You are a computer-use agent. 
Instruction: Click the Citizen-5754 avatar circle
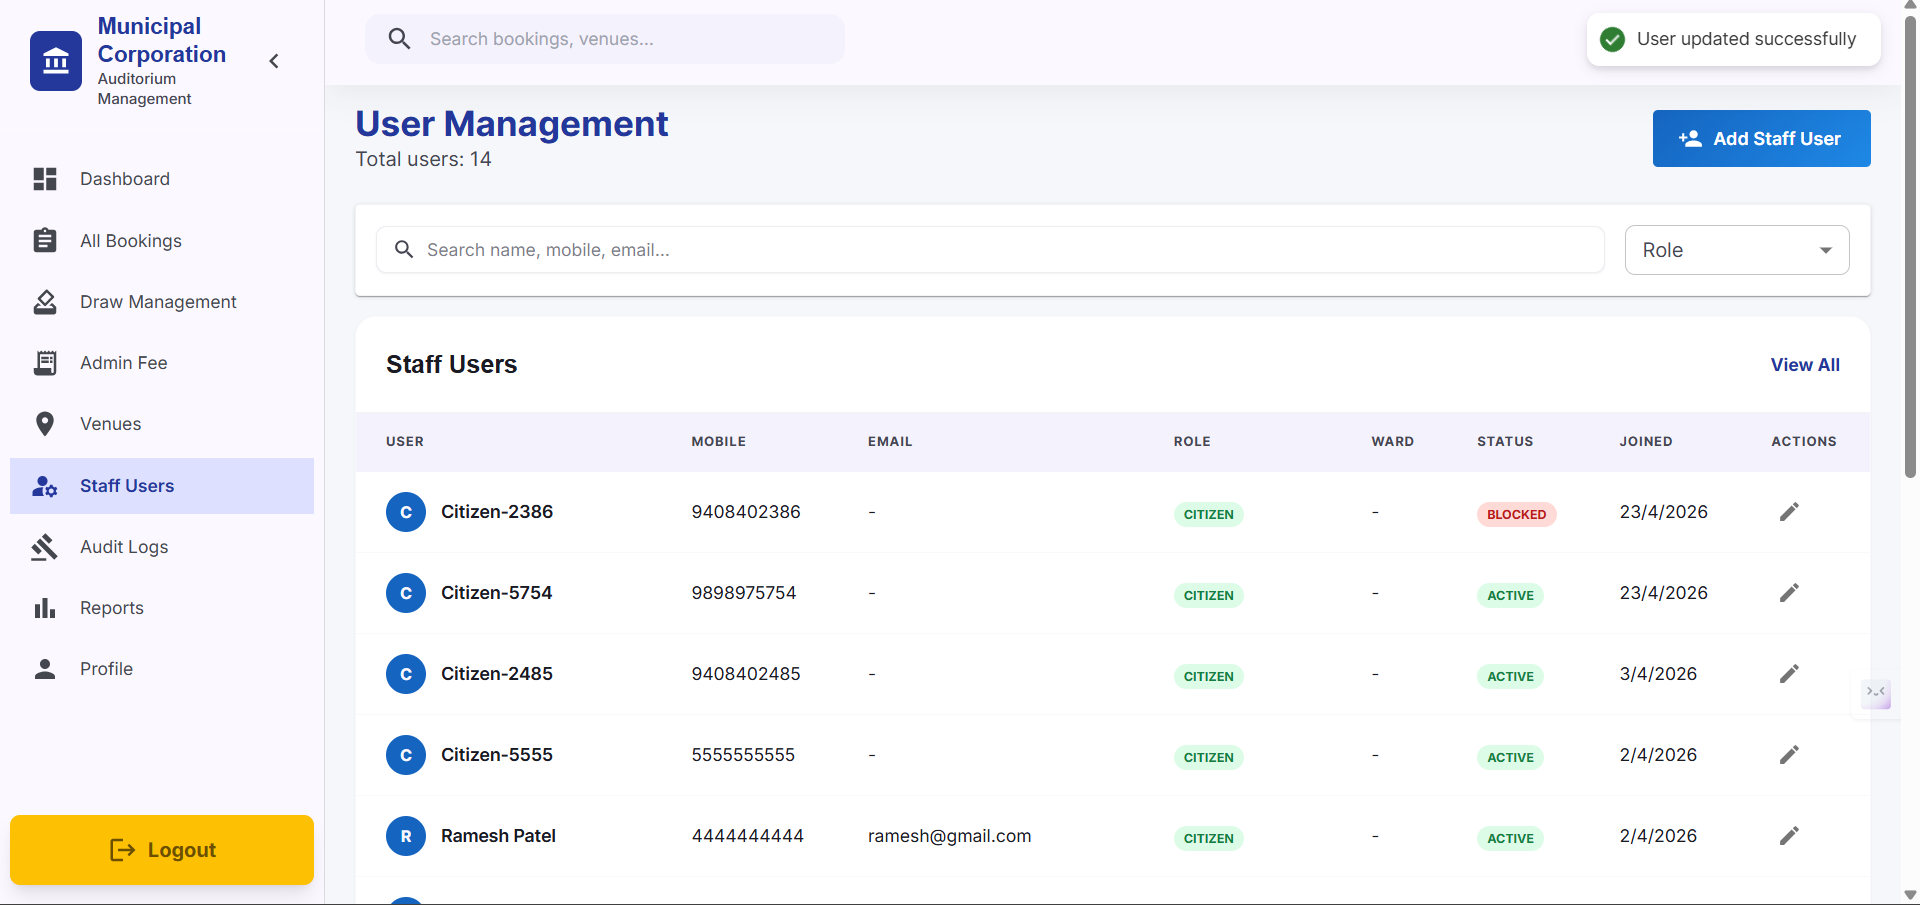(406, 593)
